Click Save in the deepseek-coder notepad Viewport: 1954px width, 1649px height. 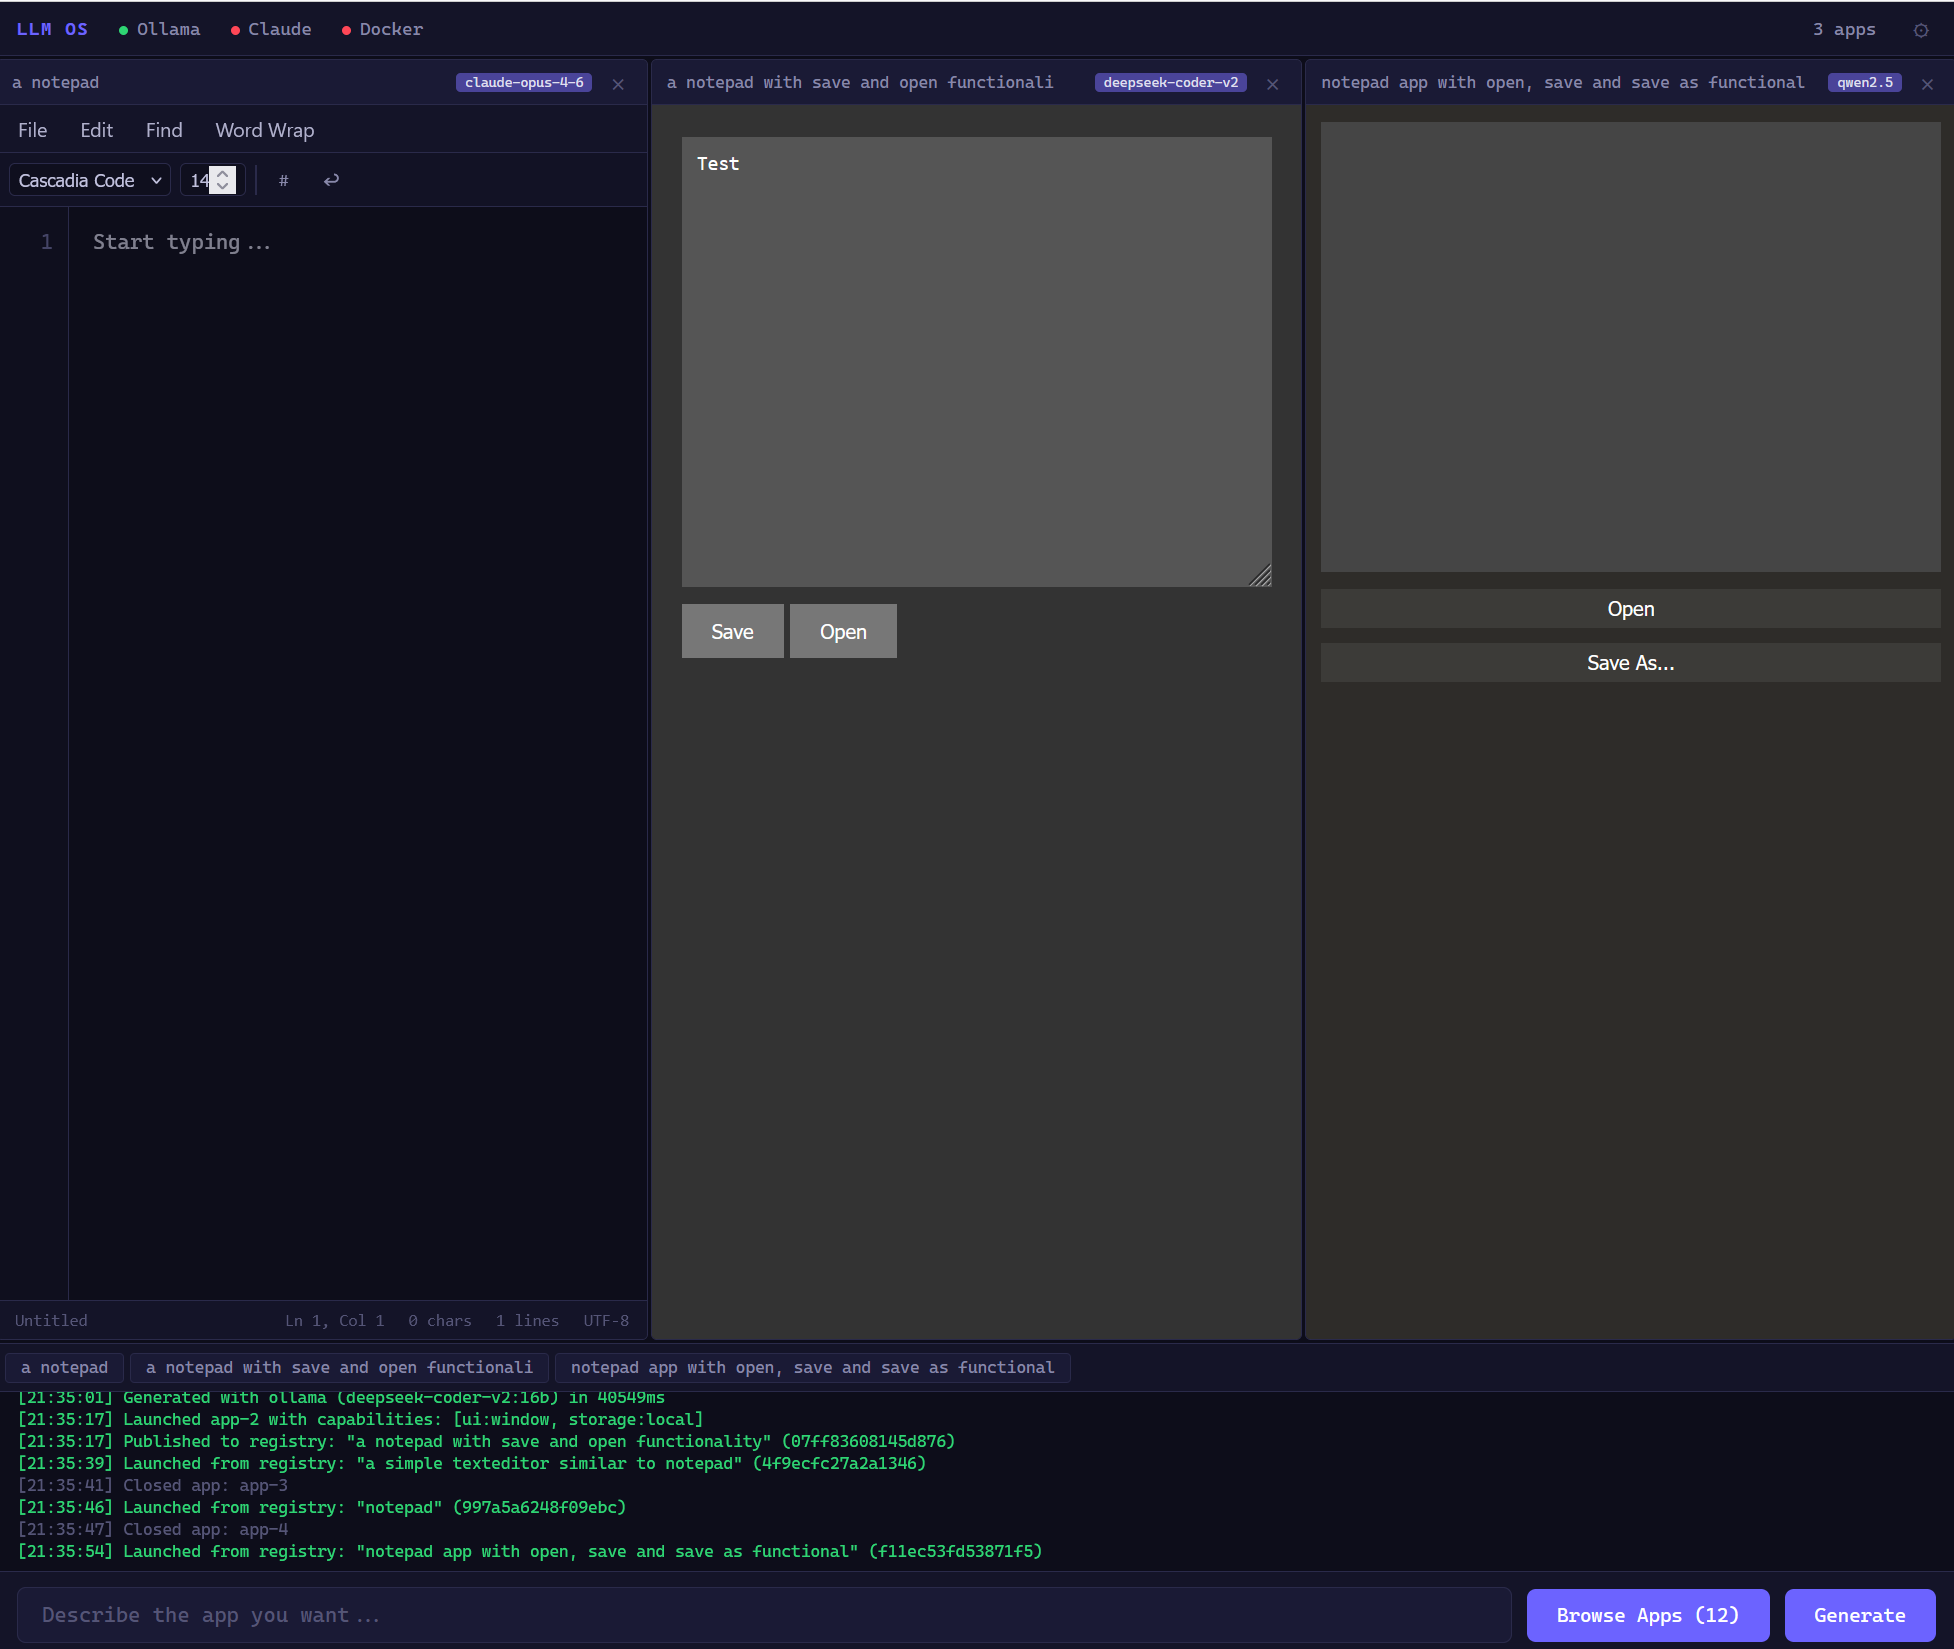pyautogui.click(x=732, y=631)
